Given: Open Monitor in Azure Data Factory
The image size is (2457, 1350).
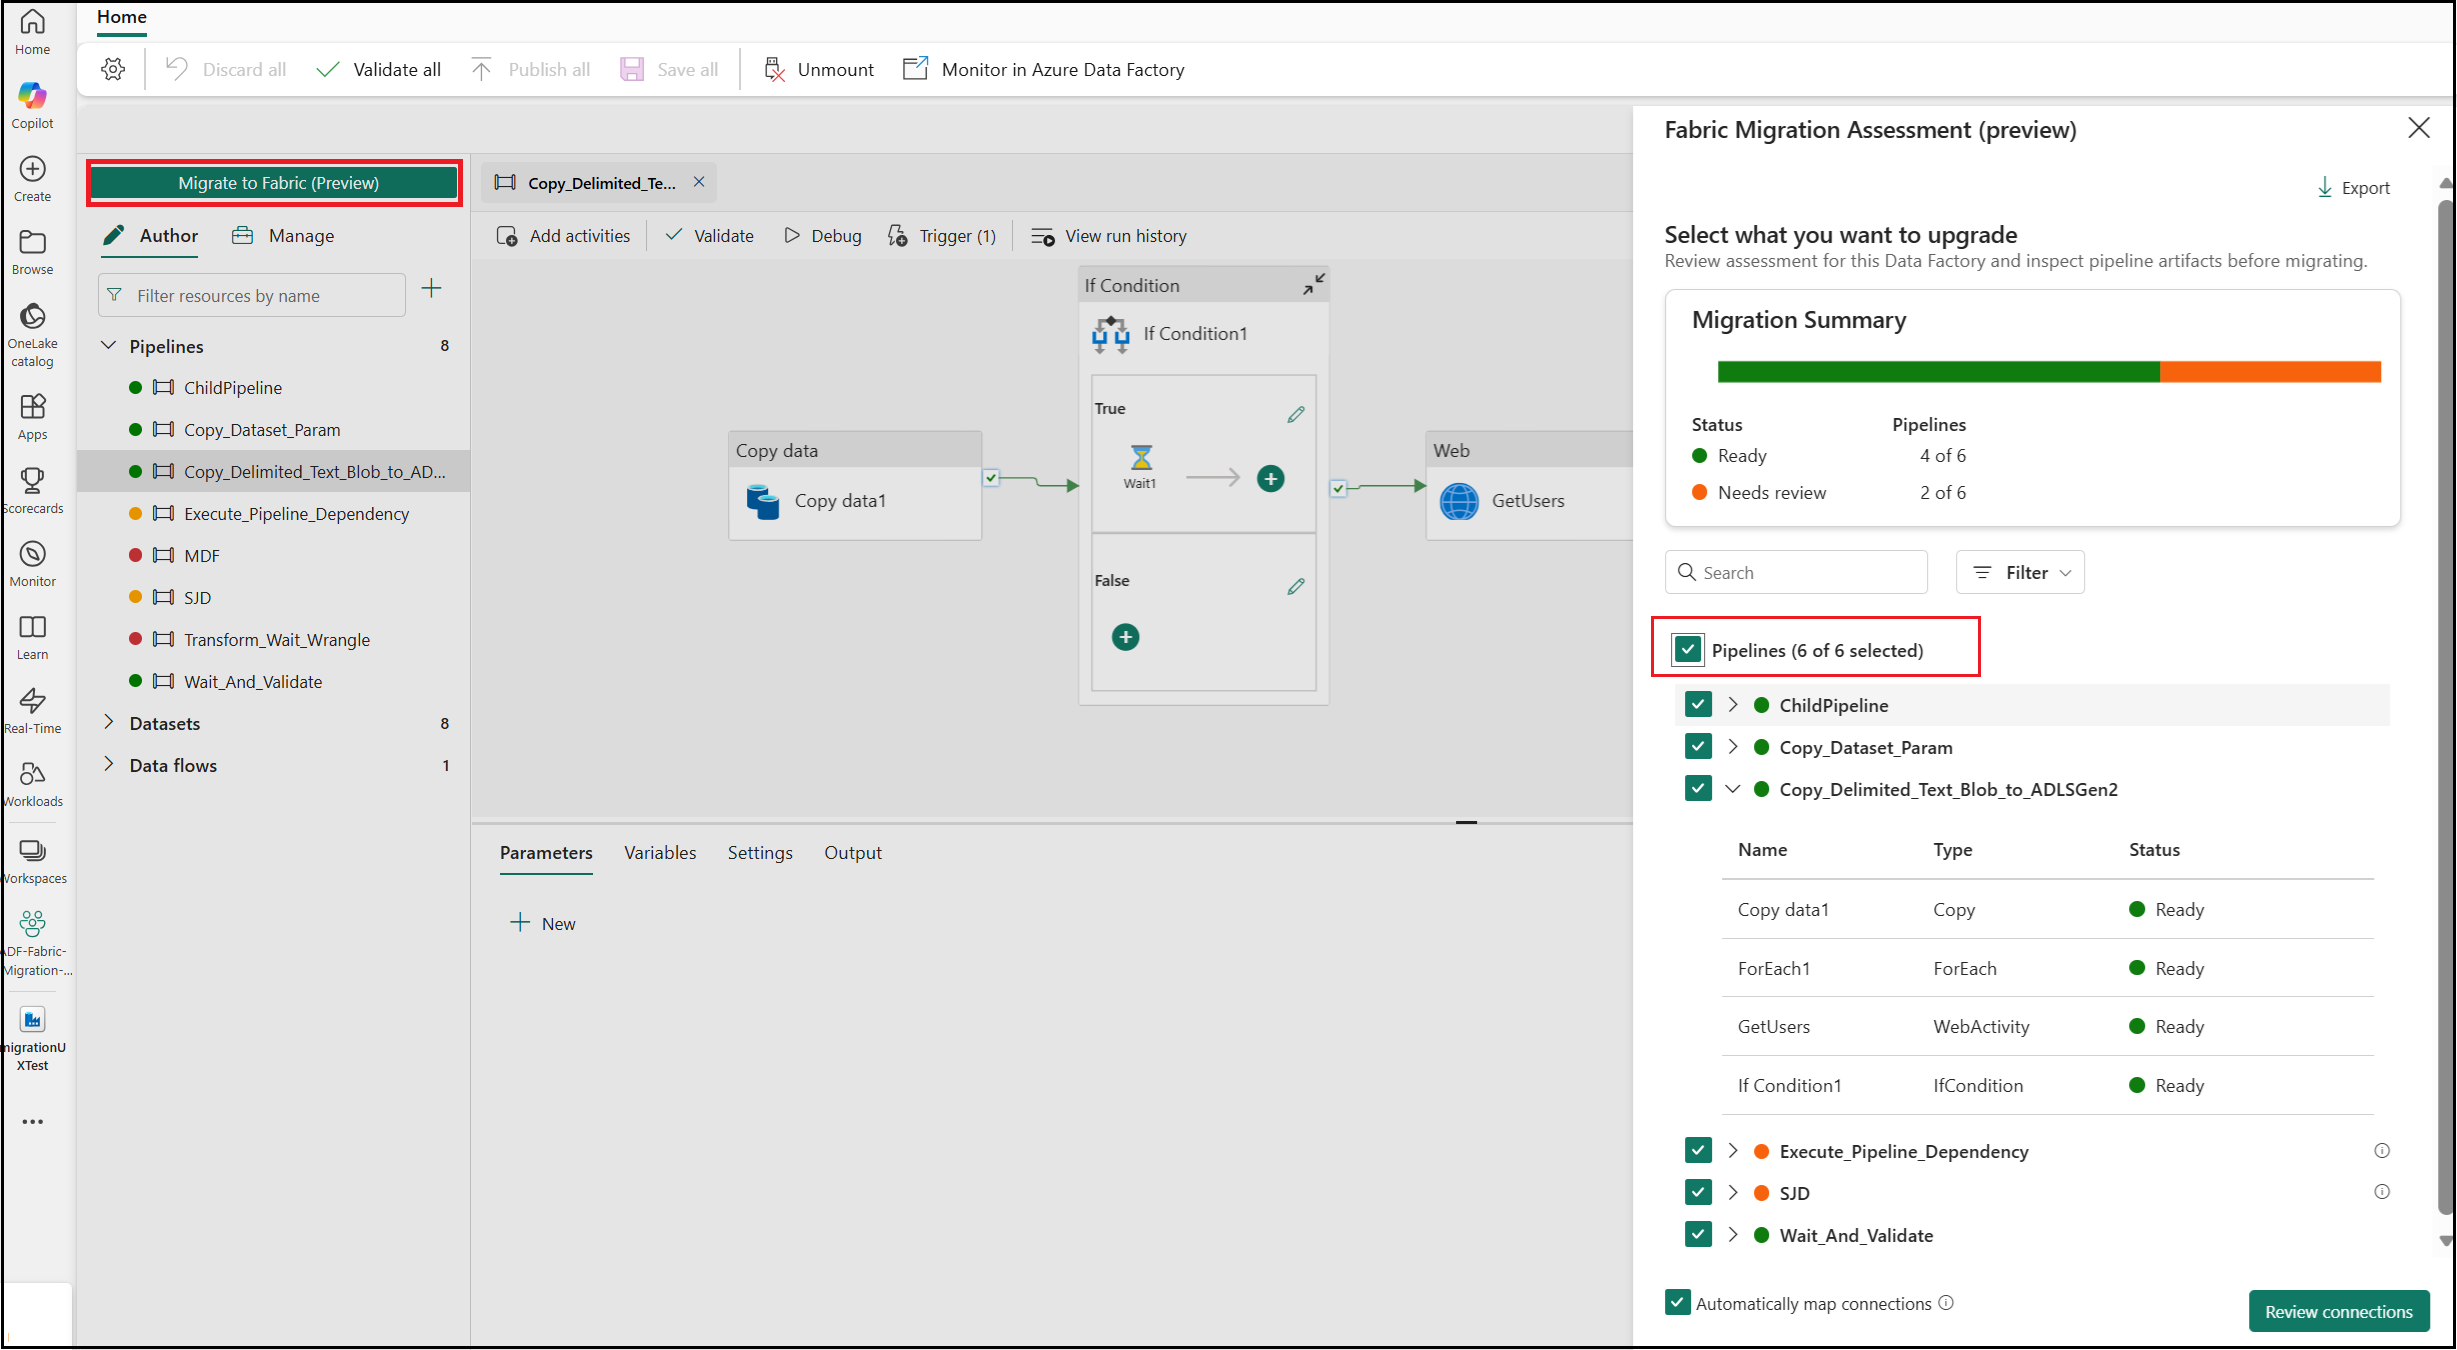Looking at the screenshot, I should 1043,69.
